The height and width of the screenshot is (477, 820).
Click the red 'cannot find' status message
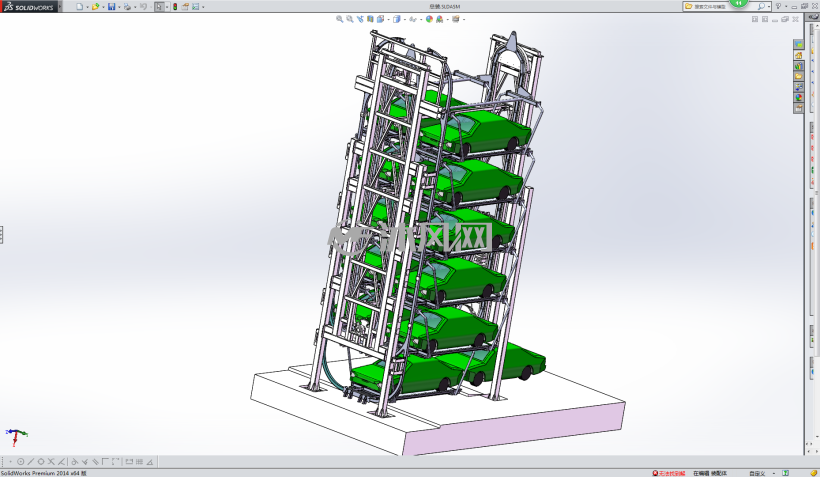(669, 473)
